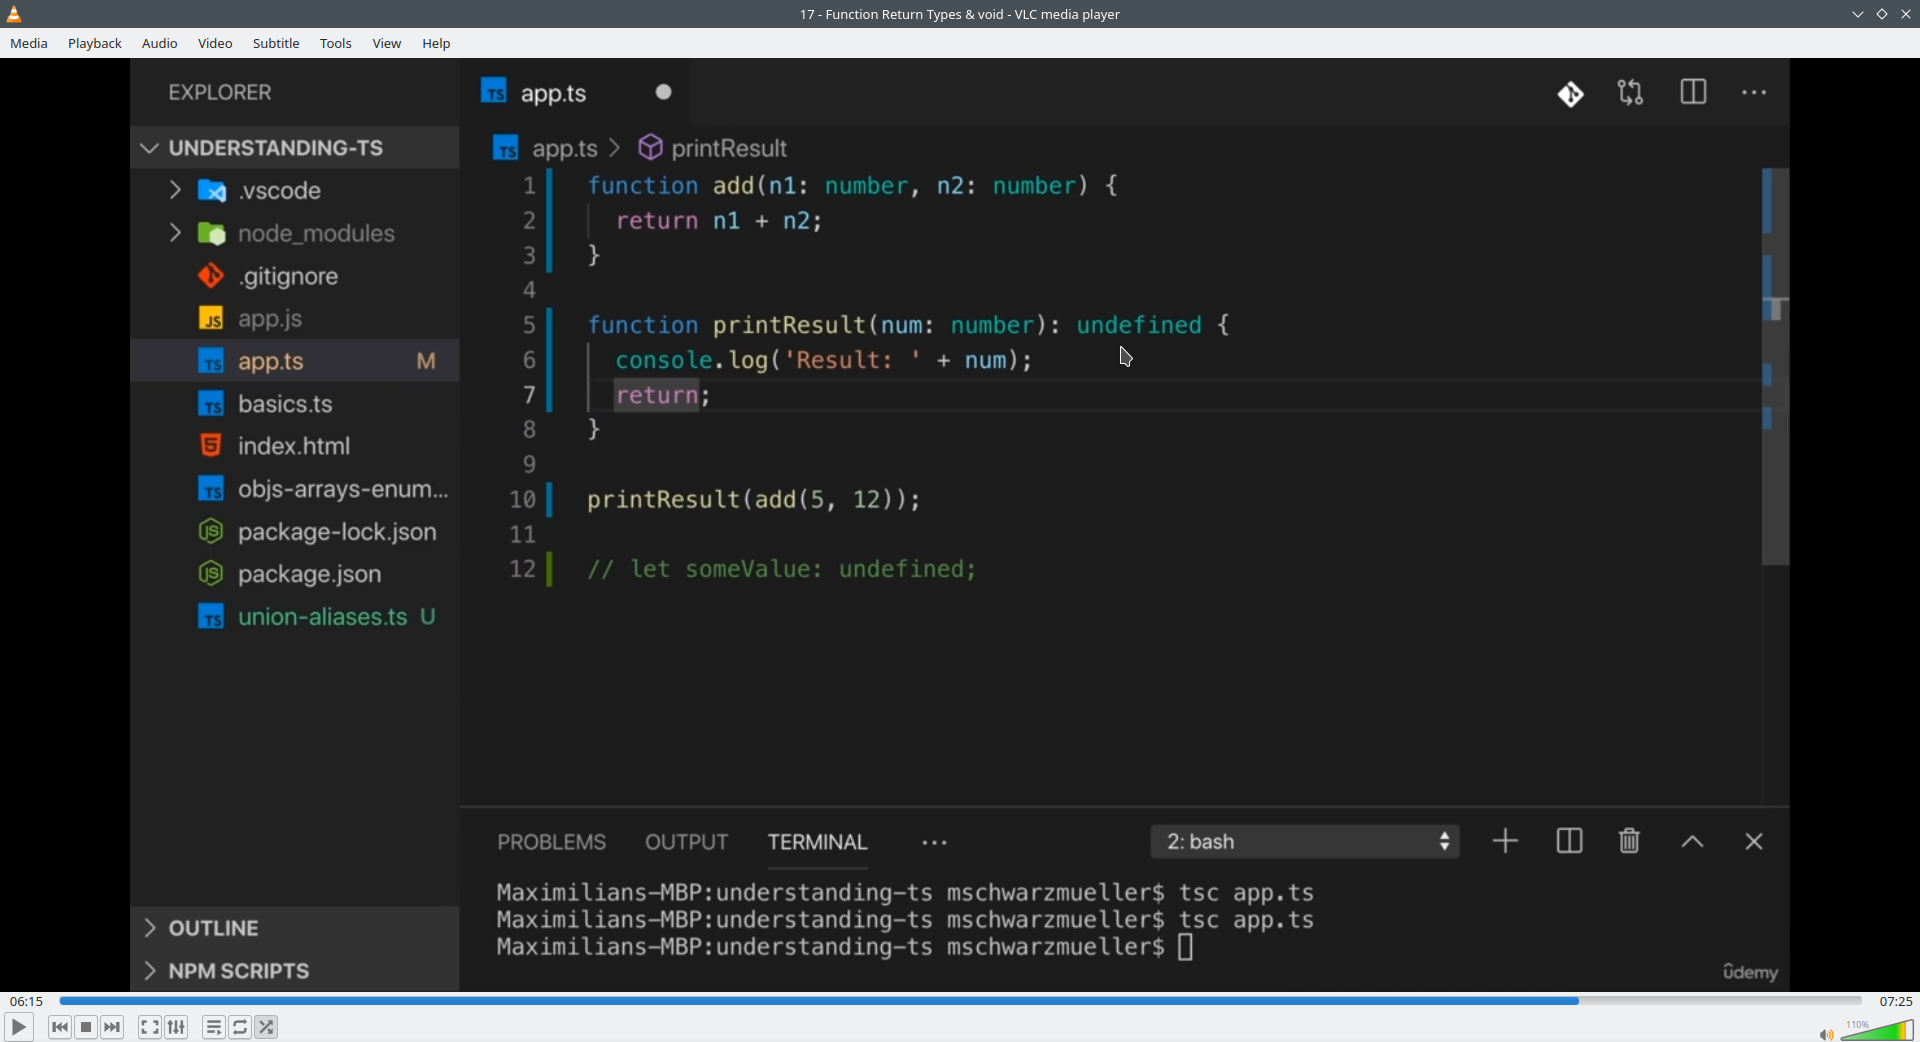Split the terminal pane

pyautogui.click(x=1570, y=842)
